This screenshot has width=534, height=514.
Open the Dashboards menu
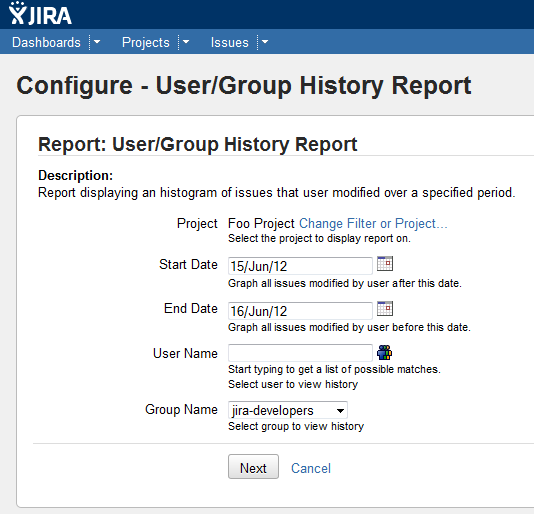(46, 43)
